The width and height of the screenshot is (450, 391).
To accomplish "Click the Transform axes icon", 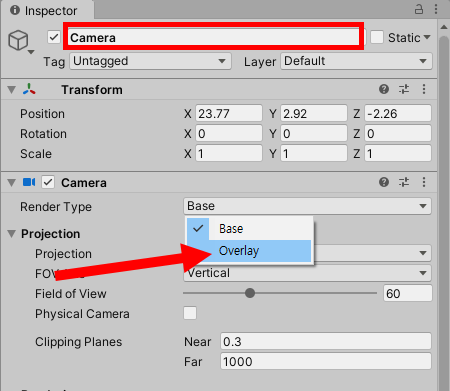I will pyautogui.click(x=29, y=89).
